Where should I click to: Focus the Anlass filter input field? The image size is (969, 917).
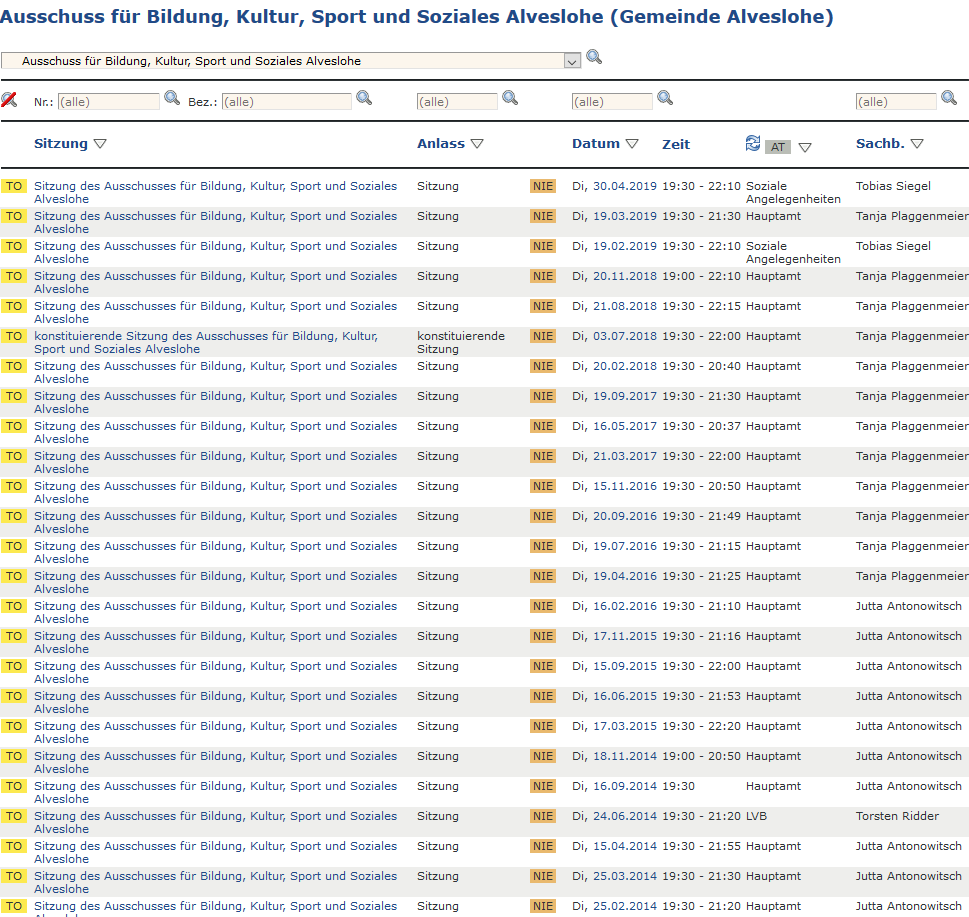(x=457, y=101)
